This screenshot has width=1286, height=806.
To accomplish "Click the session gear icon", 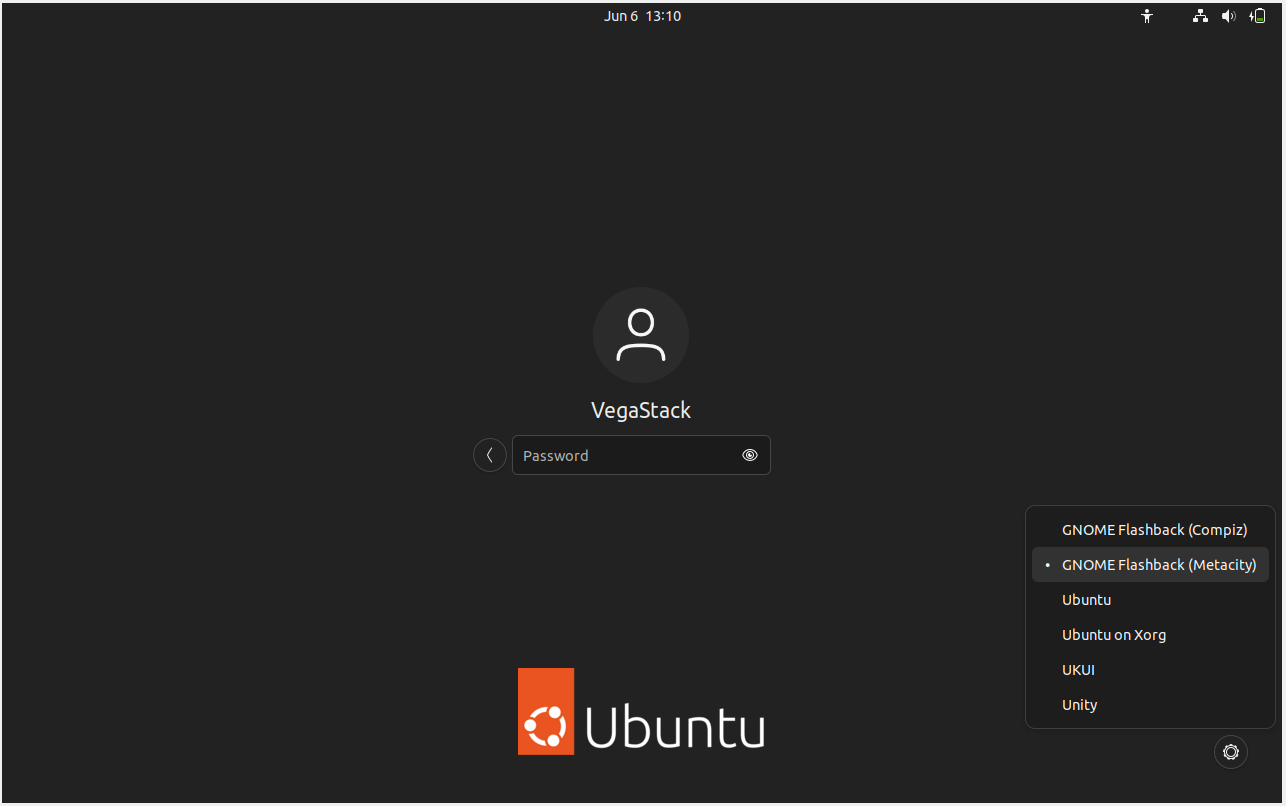I will tap(1231, 752).
